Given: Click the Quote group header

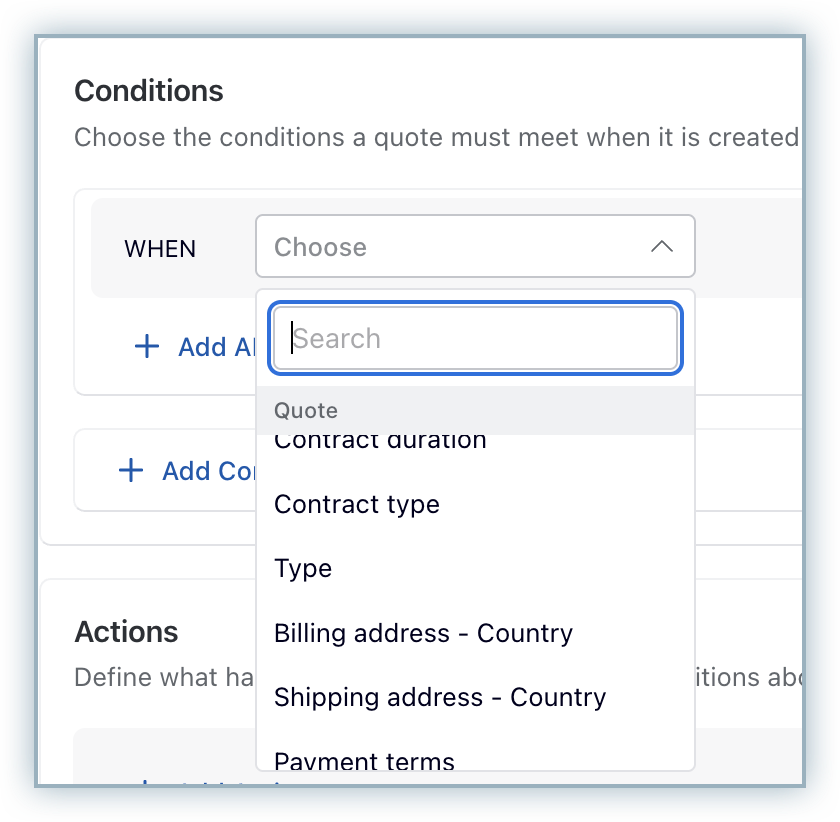Looking at the screenshot, I should tap(306, 411).
